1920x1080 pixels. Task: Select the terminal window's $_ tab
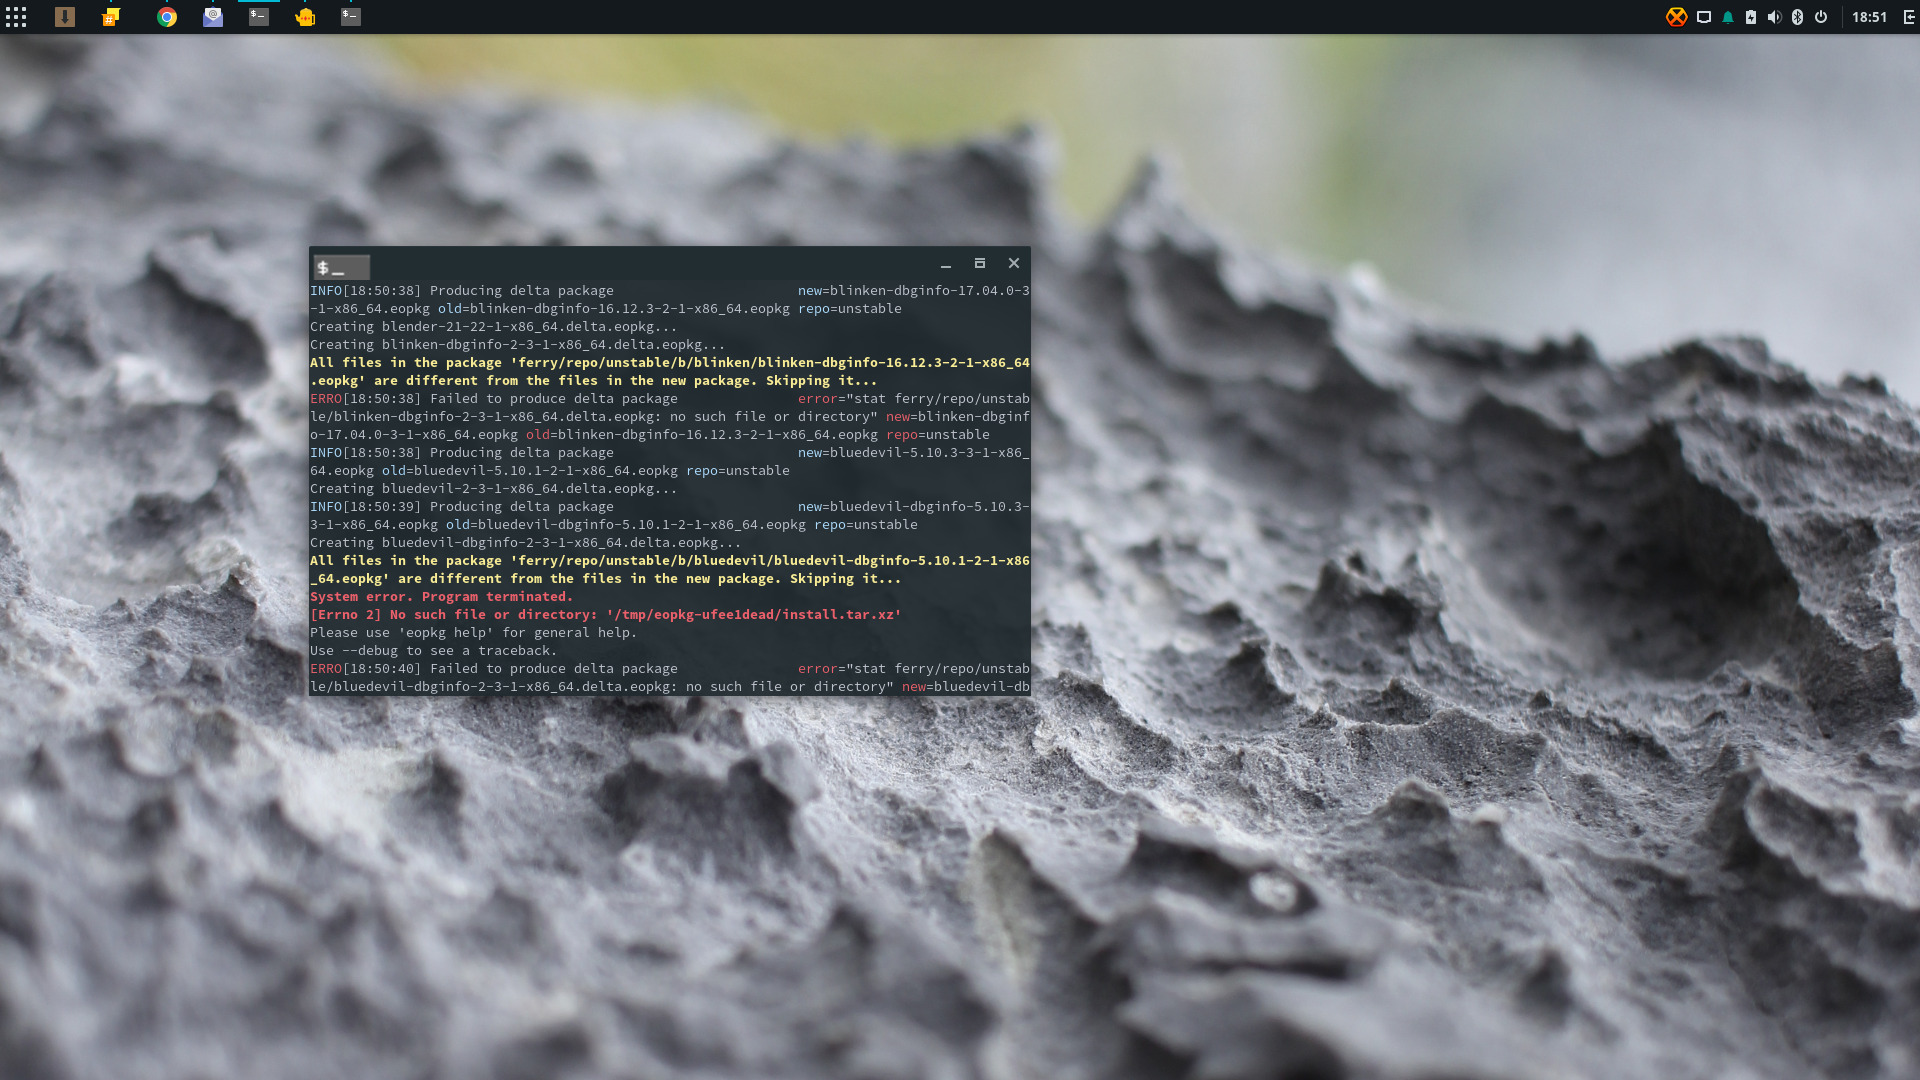pyautogui.click(x=342, y=267)
